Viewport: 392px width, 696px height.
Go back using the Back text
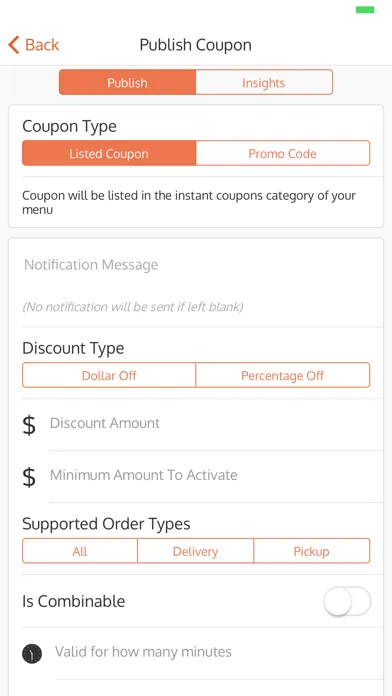tap(42, 45)
